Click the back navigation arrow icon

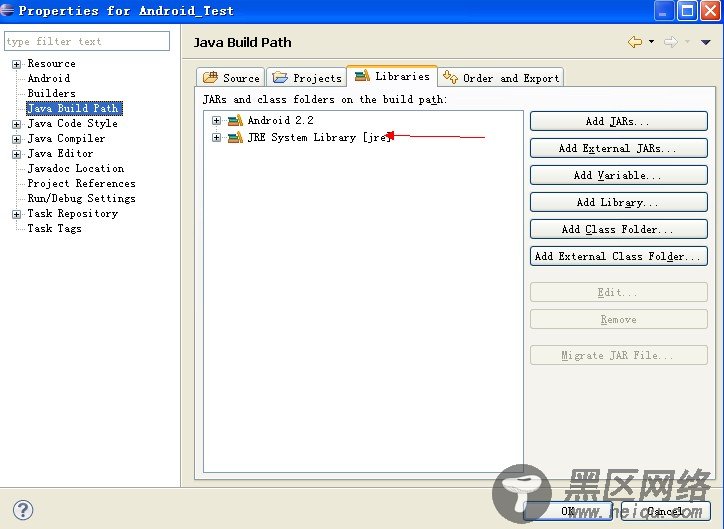pos(635,42)
